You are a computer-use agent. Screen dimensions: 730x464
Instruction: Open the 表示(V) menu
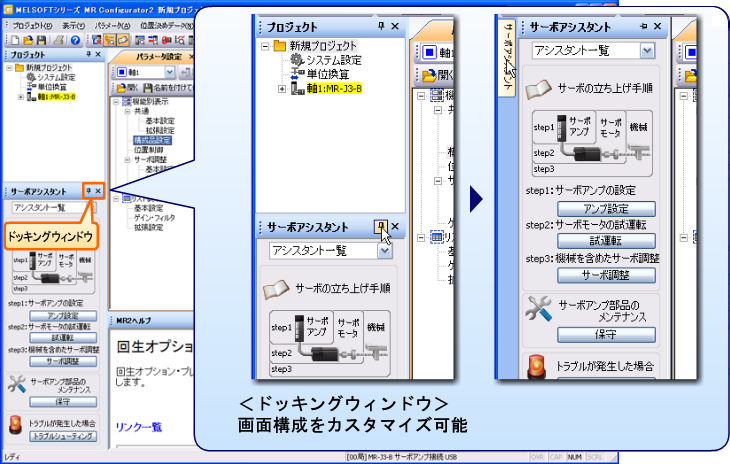74,26
